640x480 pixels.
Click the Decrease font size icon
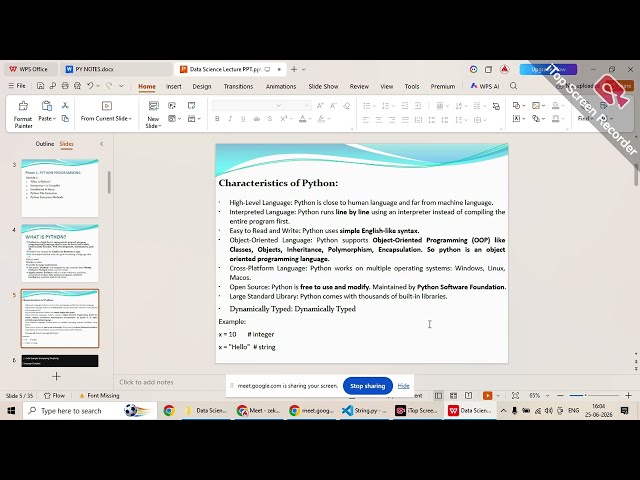tap(333, 106)
